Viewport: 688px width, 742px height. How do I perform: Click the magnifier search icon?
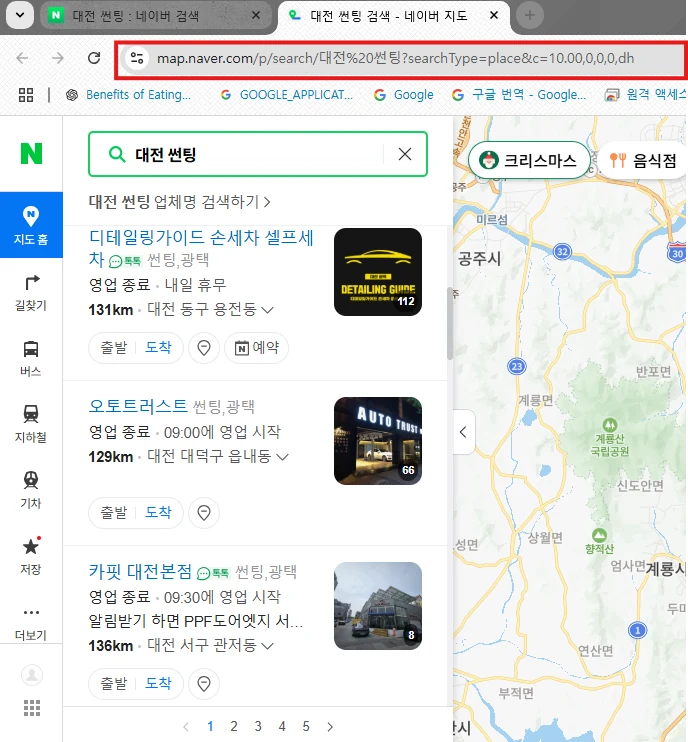116,154
